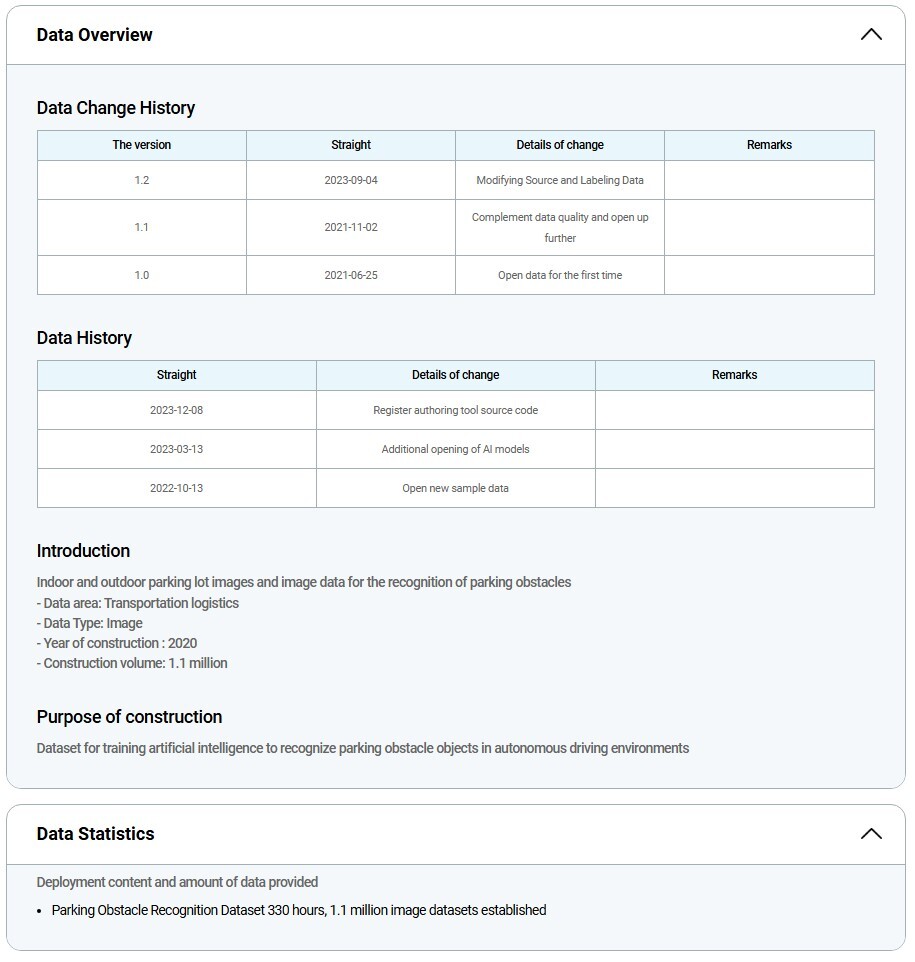Viewport: 915px width, 962px height.
Task: Select the Parking Obstacle Recognition Dataset bullet text
Action: point(299,910)
